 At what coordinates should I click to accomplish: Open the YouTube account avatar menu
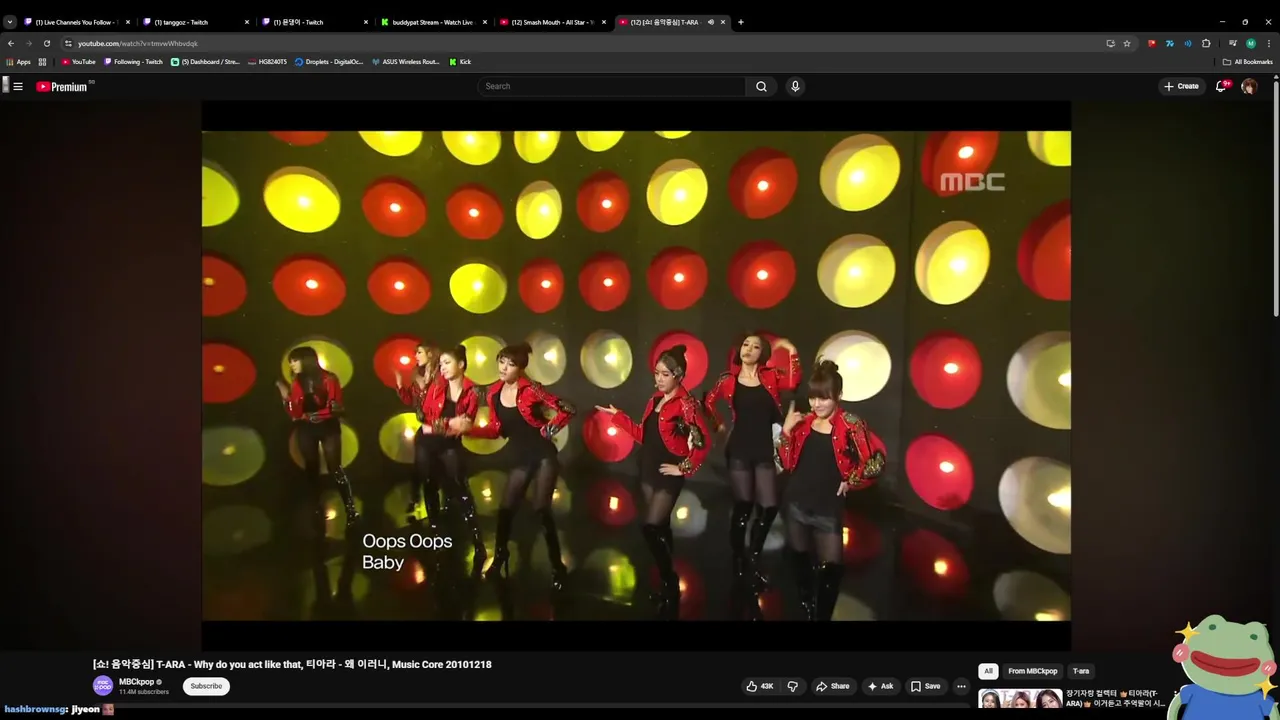(1249, 86)
